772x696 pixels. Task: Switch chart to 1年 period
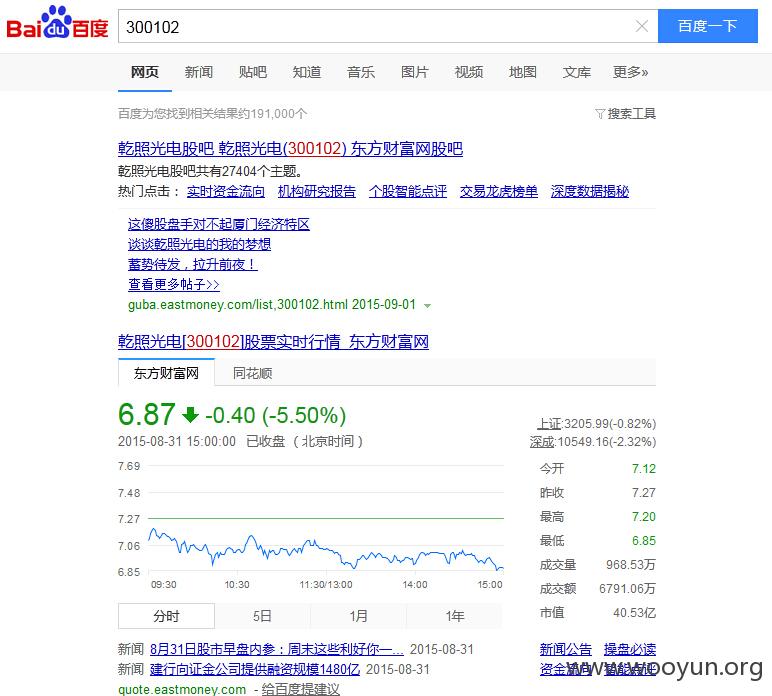point(454,616)
